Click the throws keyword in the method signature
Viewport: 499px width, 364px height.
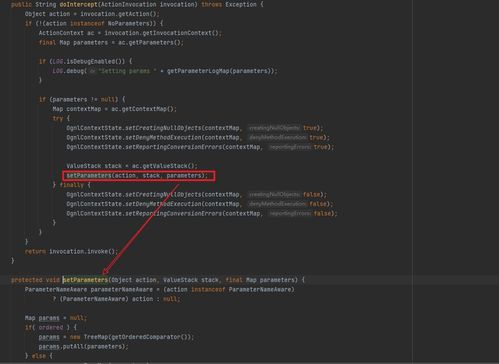211,5
